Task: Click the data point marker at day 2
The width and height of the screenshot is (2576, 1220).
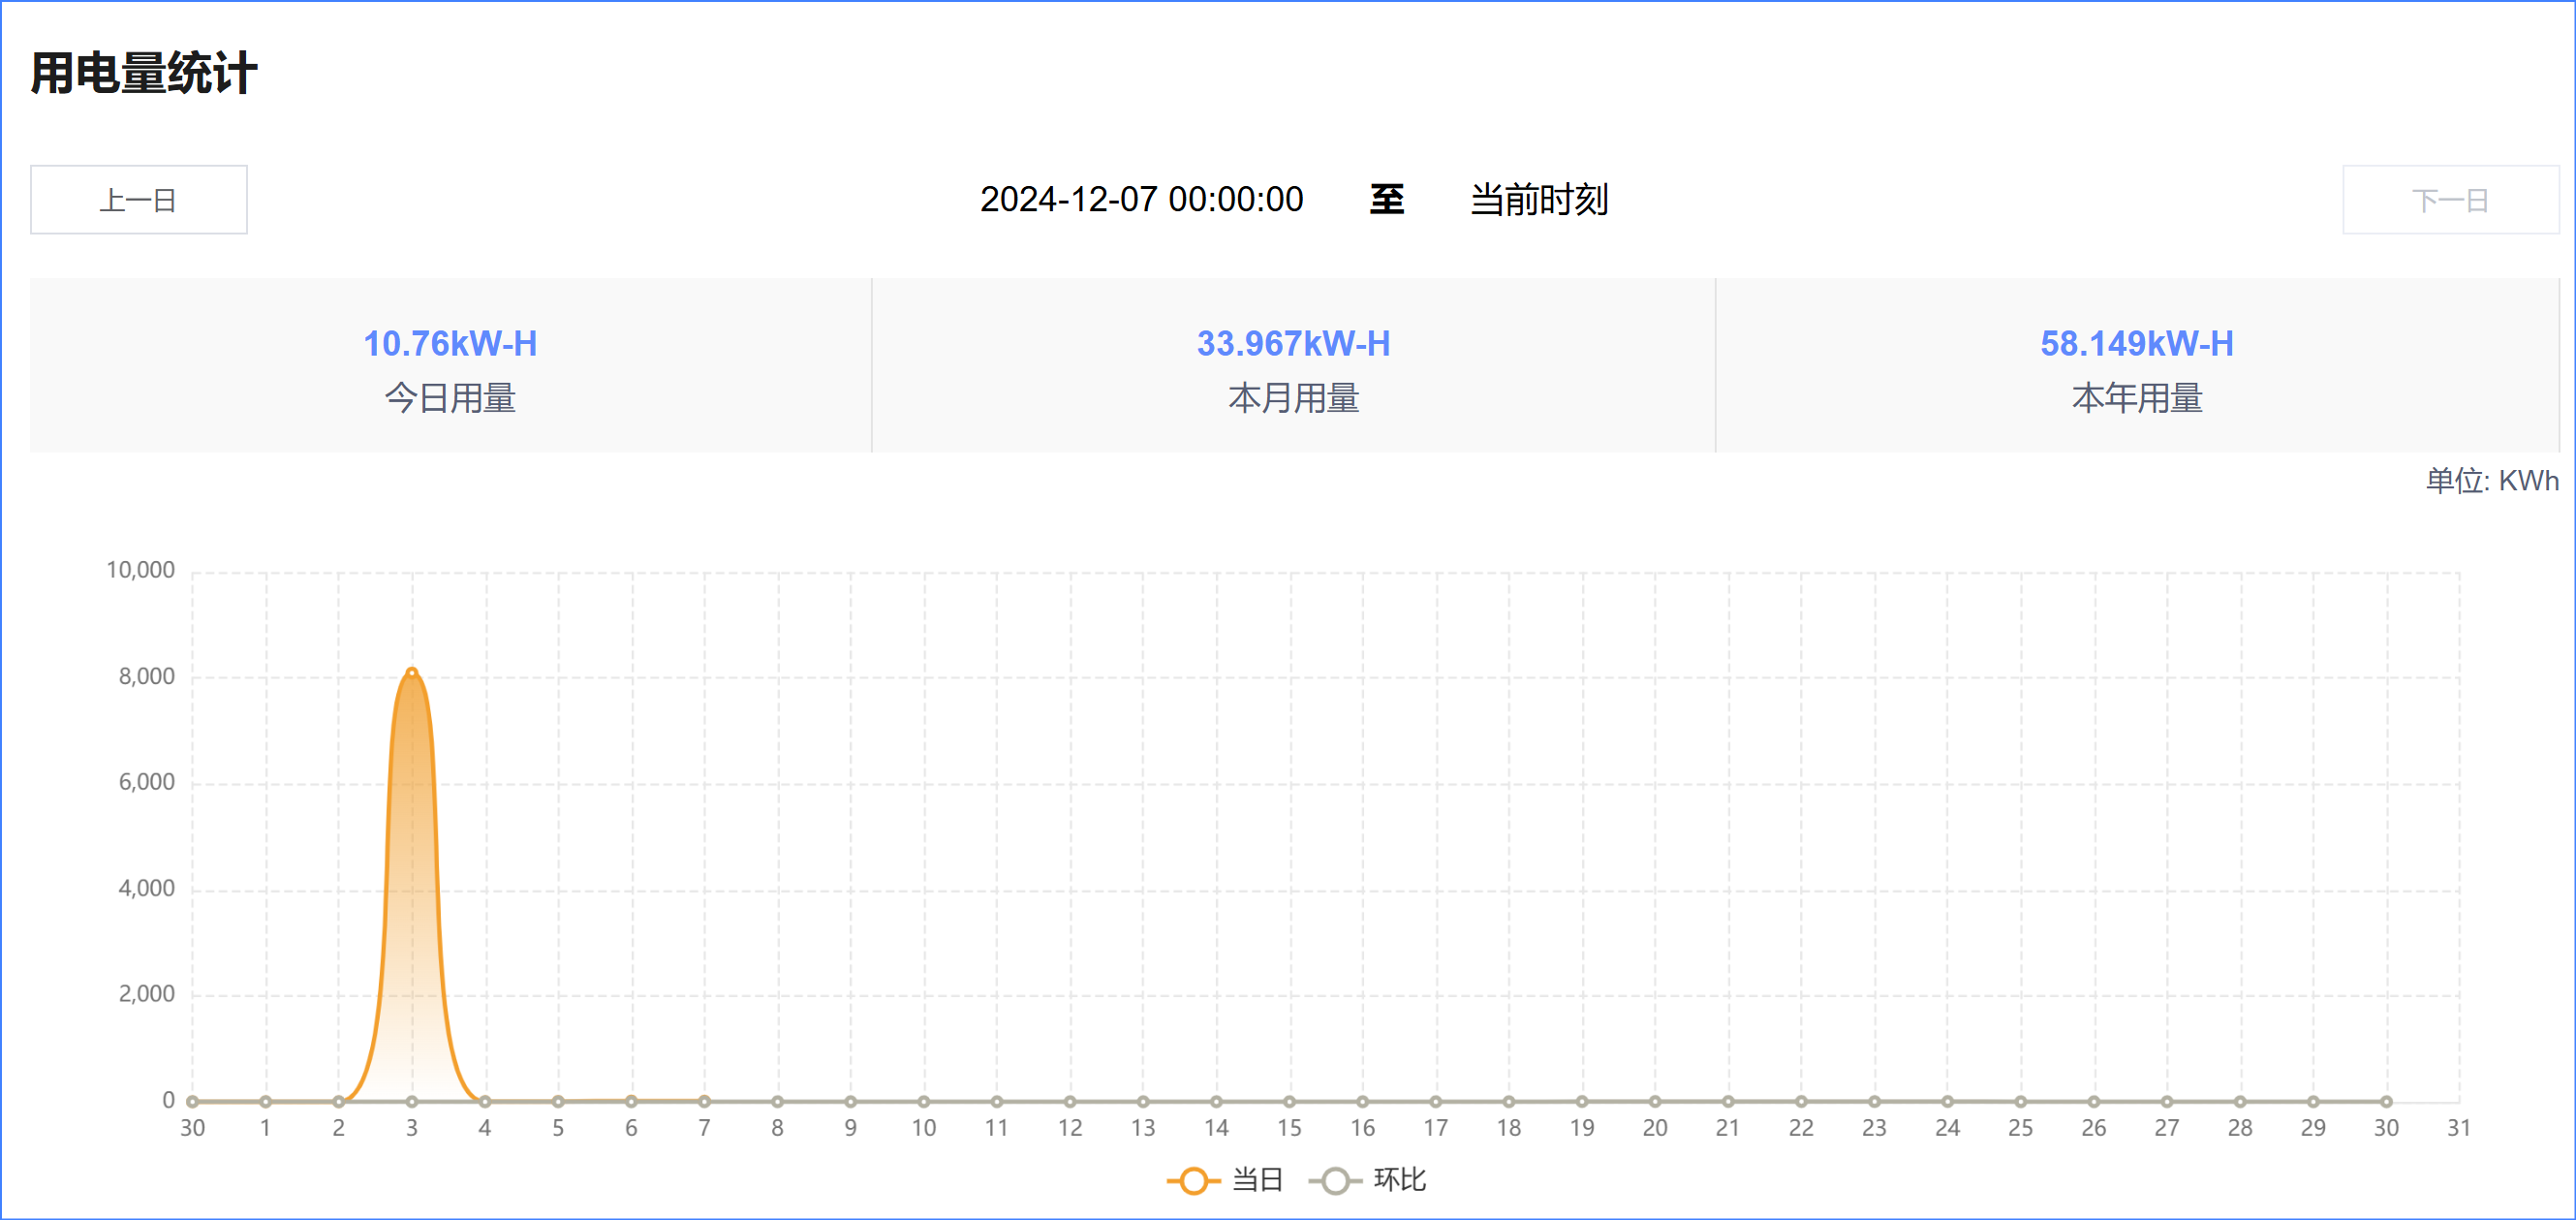Action: tap(339, 1101)
